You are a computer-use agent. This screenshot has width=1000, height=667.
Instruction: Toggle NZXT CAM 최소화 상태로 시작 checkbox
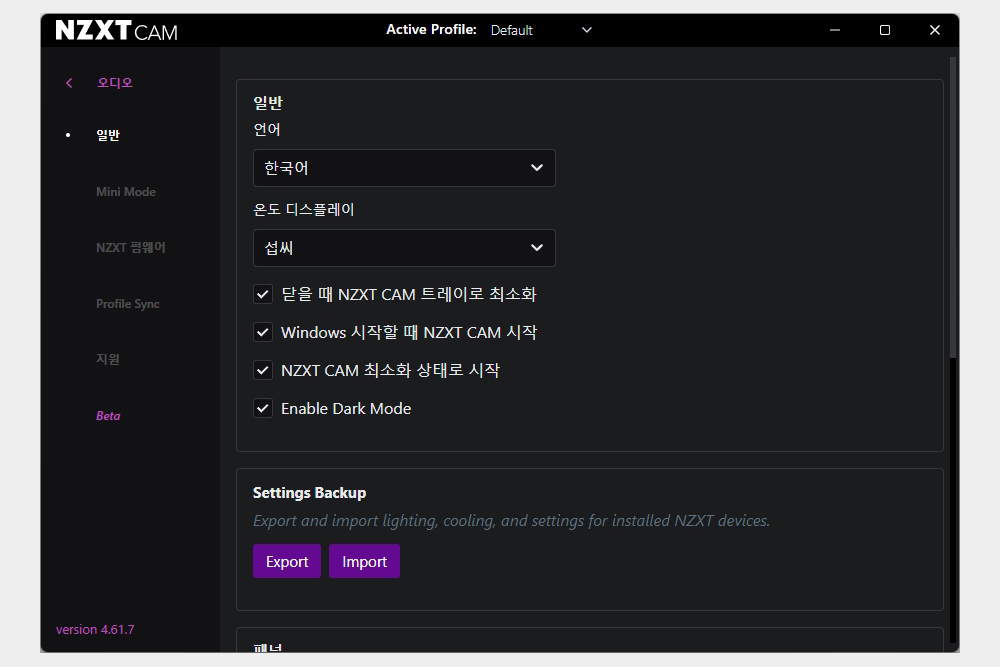(263, 370)
